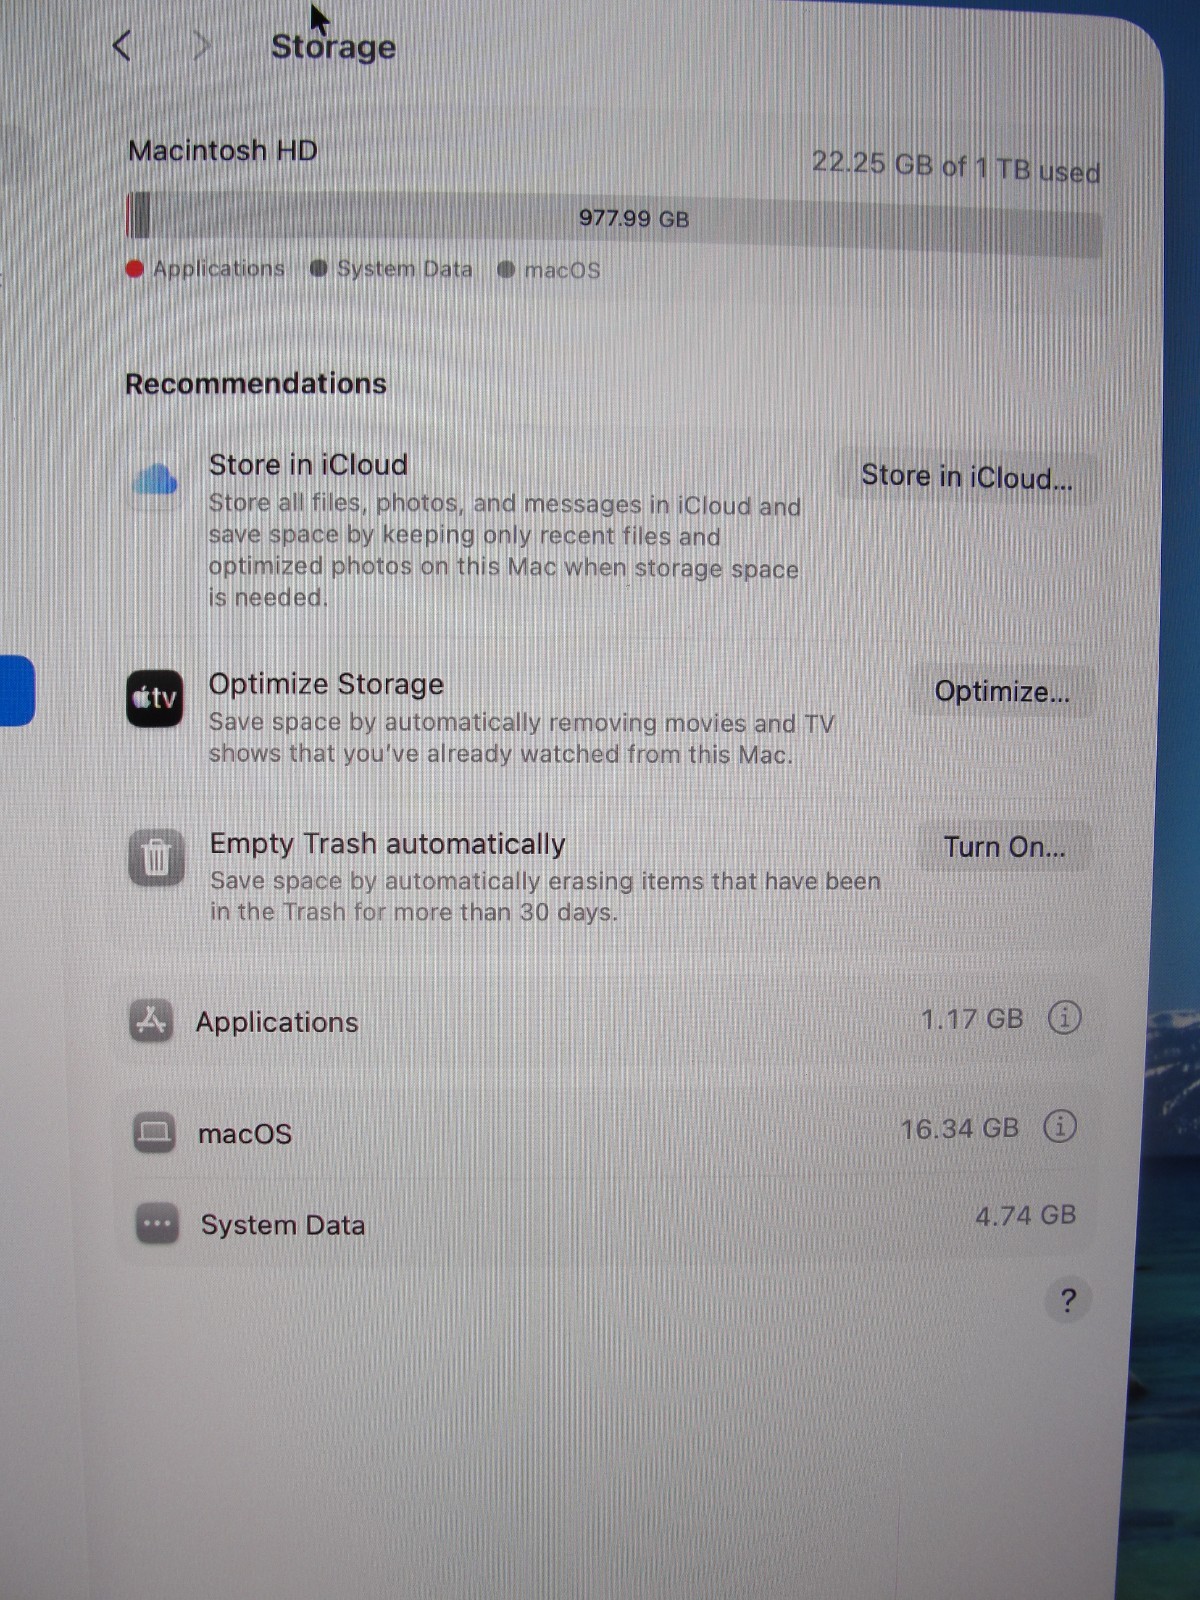Click the Trash can icon
1200x1600 pixels.
[156, 857]
